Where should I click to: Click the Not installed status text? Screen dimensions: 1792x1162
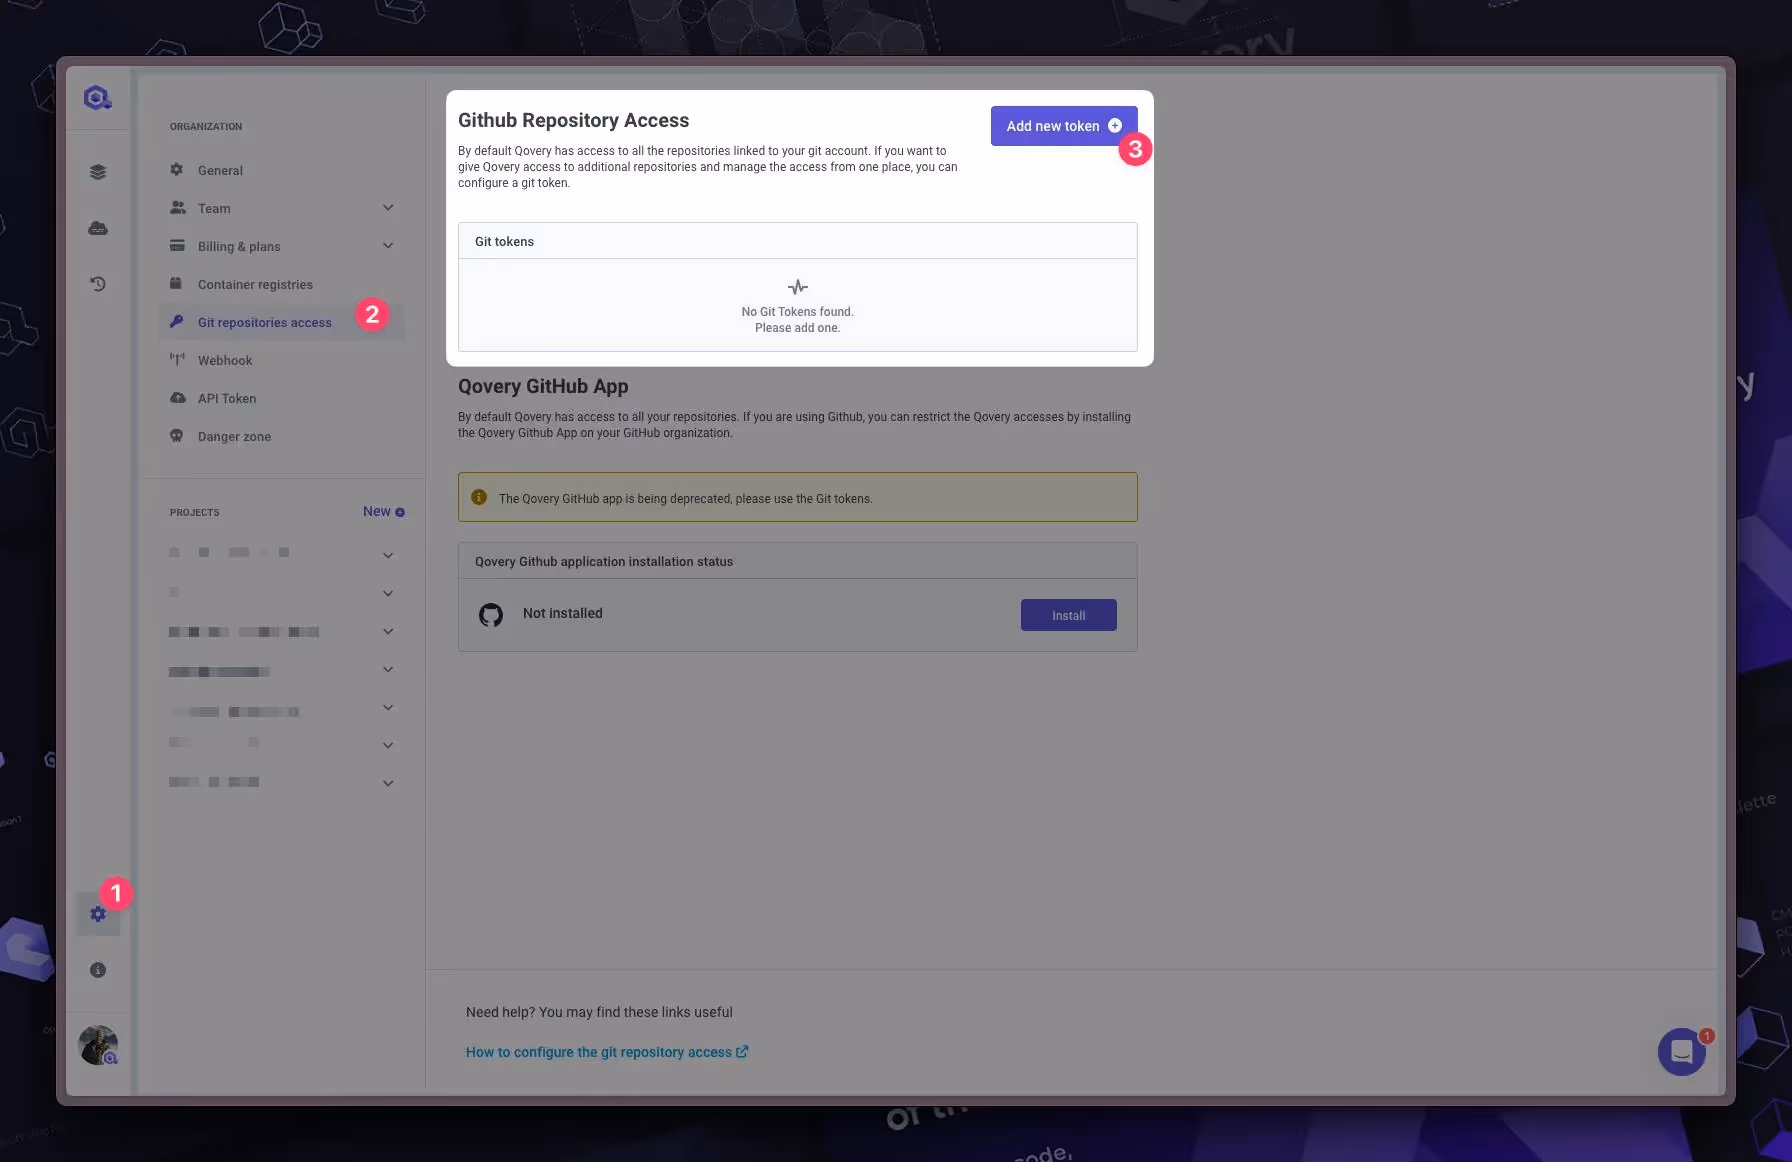tap(563, 613)
